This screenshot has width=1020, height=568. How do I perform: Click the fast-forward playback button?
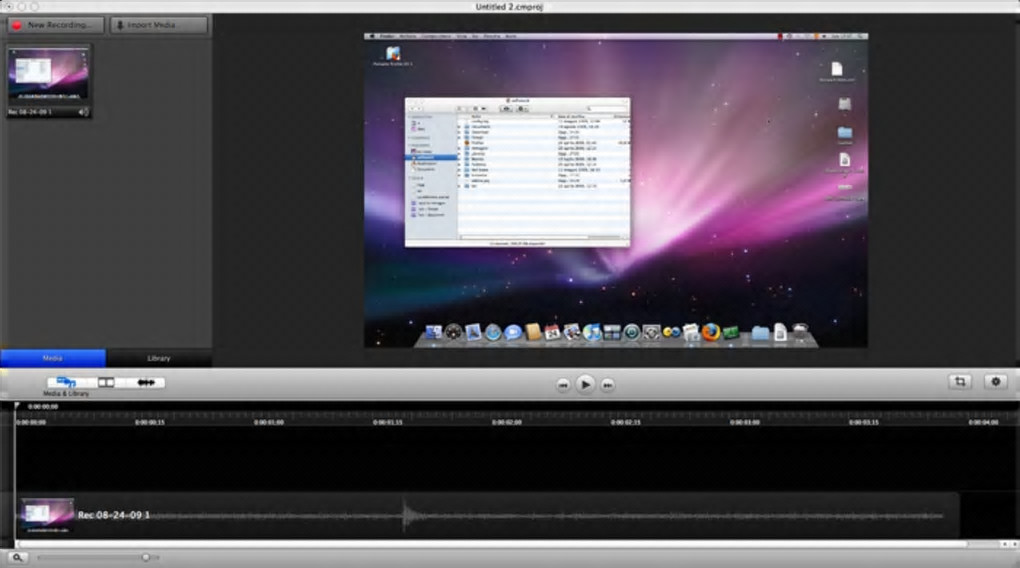pyautogui.click(x=607, y=385)
